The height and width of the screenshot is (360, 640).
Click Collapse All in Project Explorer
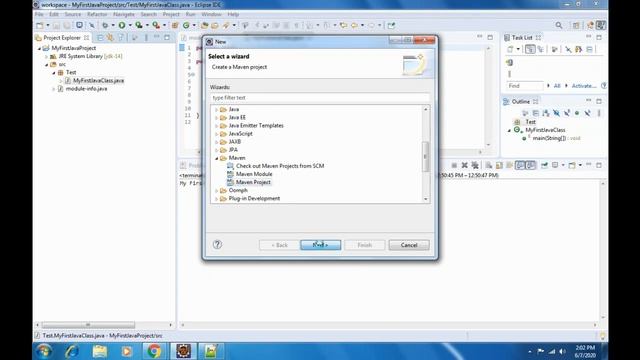(x=100, y=38)
